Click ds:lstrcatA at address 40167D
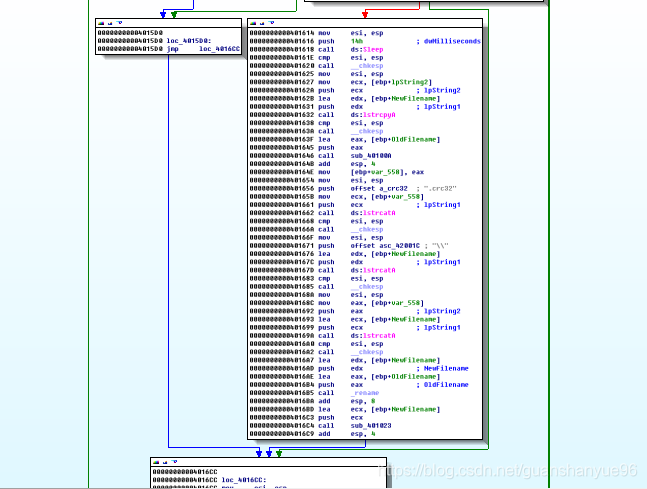647x489 pixels. pos(373,270)
